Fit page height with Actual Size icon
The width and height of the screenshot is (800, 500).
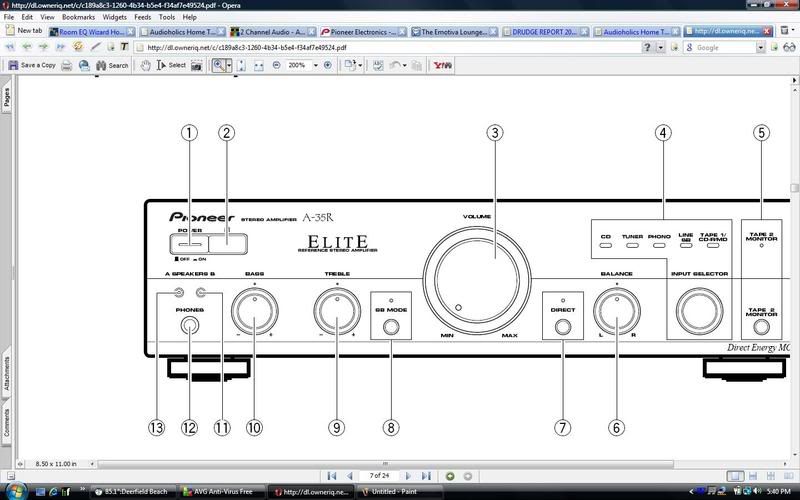click(242, 65)
